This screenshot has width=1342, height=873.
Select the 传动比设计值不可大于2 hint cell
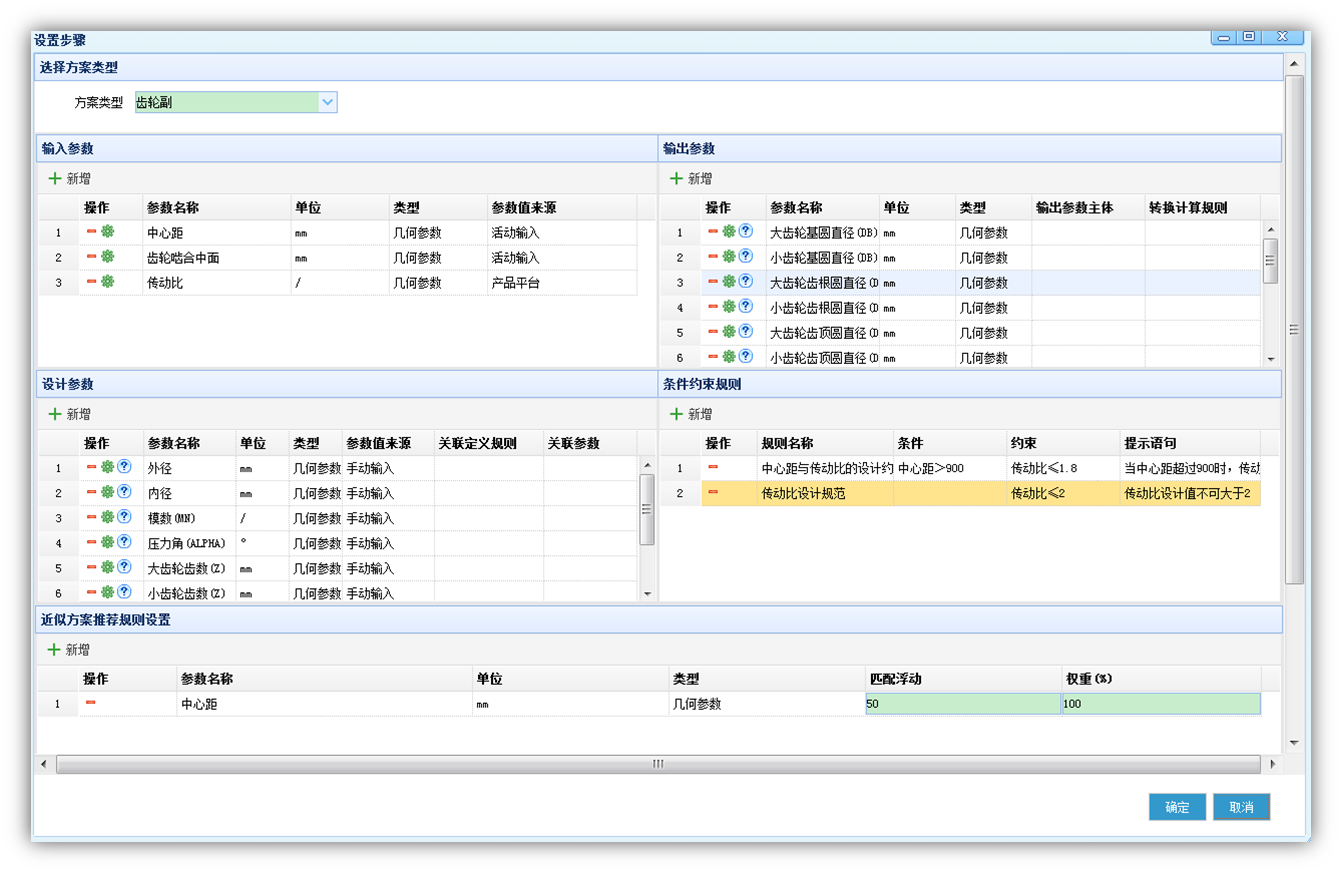click(x=1190, y=493)
